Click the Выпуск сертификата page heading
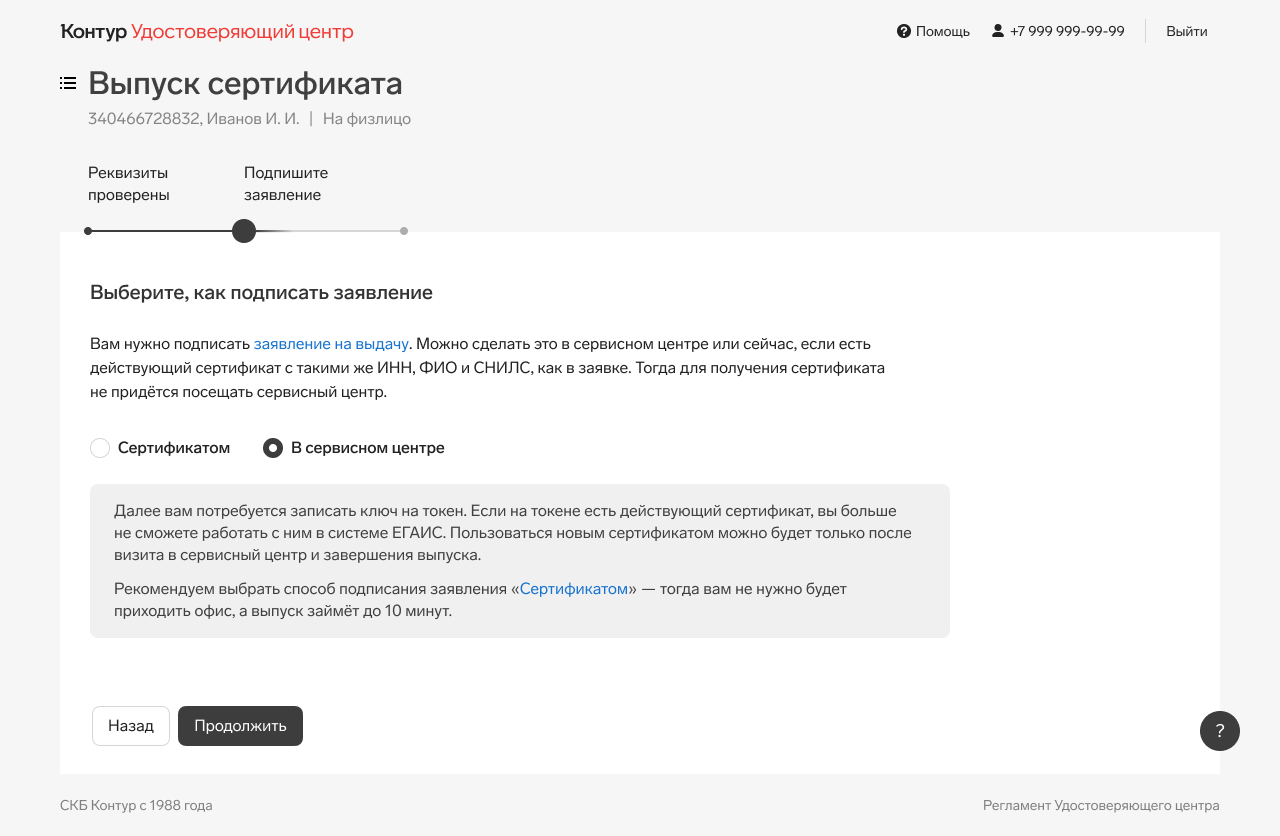Viewport: 1280px width, 836px height. tap(245, 83)
